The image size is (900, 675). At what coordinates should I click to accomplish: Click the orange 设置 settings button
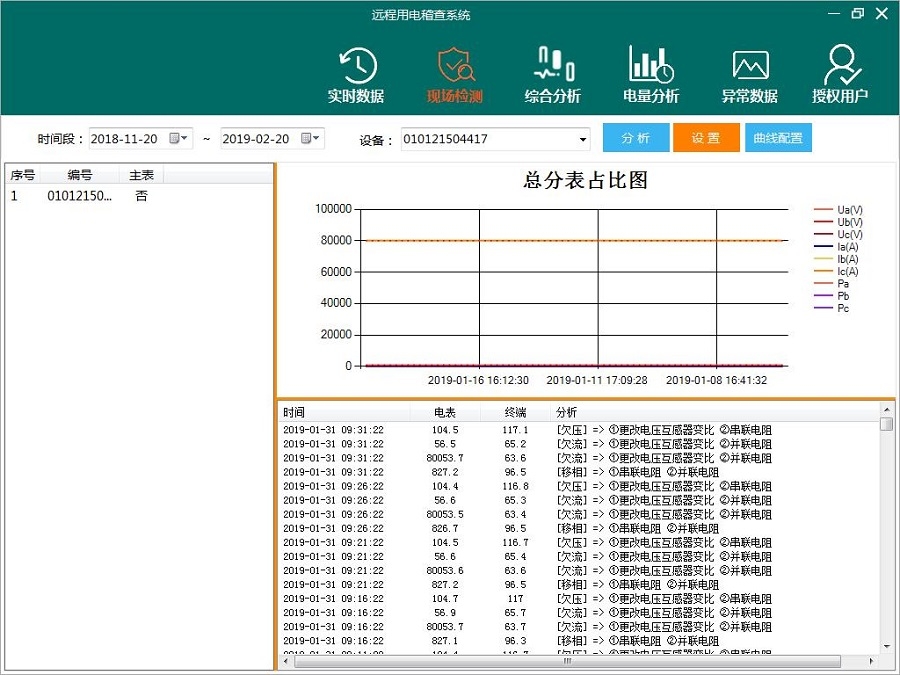point(706,139)
